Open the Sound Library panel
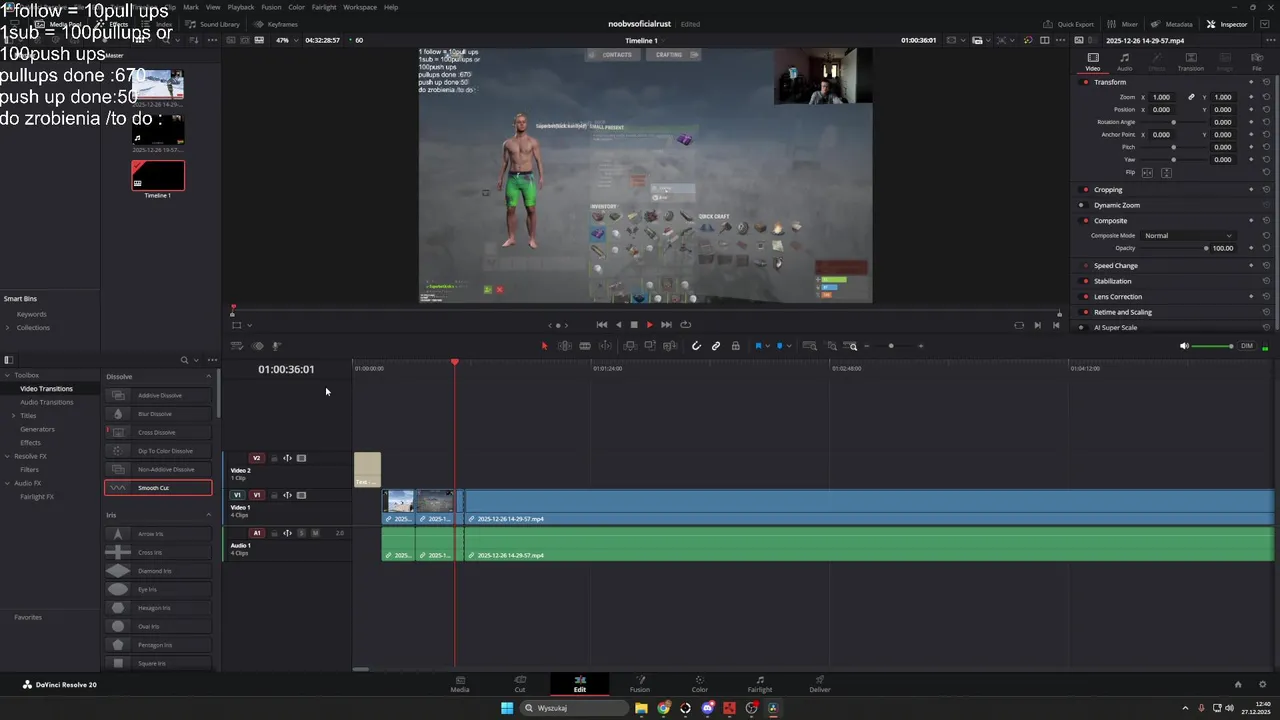This screenshot has width=1280, height=720. (213, 24)
